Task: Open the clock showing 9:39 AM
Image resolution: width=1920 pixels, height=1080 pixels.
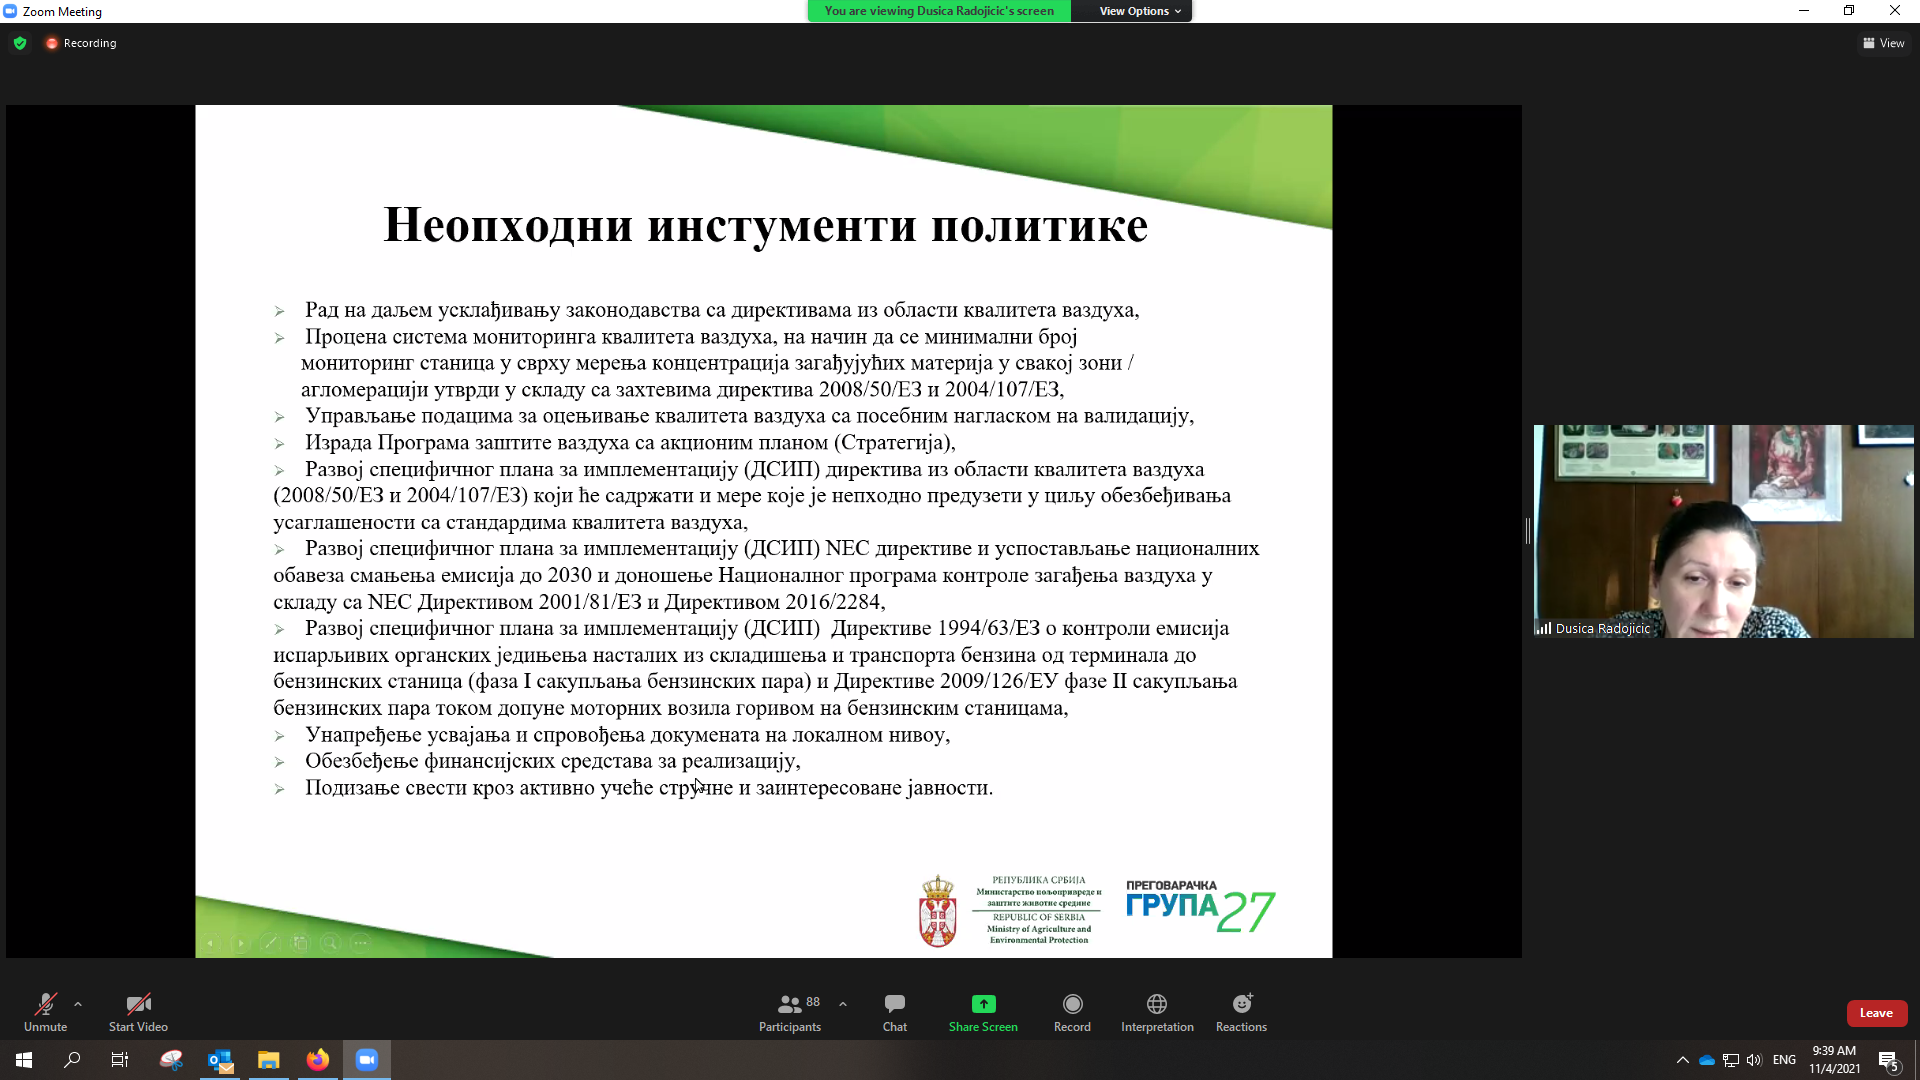Action: click(x=1834, y=1059)
